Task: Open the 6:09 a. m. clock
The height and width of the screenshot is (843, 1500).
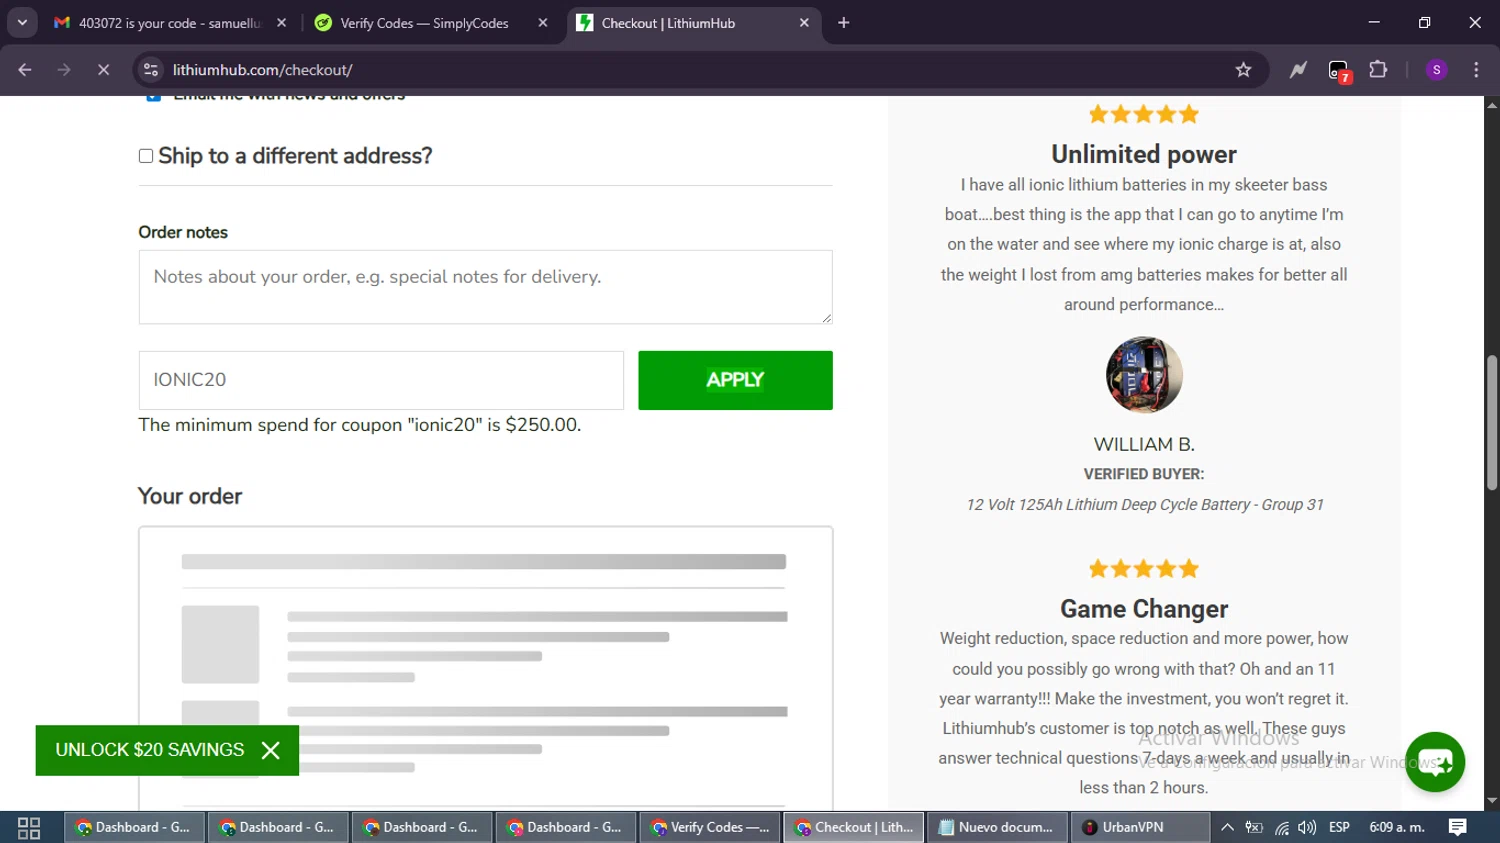Action: 1397,828
